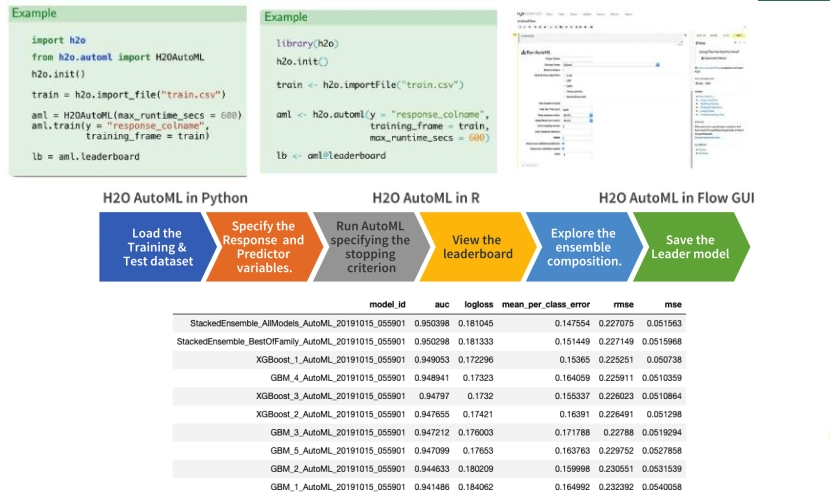Select the yellow 'View the leaderboard' step
The width and height of the screenshot is (830, 492).
tap(477, 247)
